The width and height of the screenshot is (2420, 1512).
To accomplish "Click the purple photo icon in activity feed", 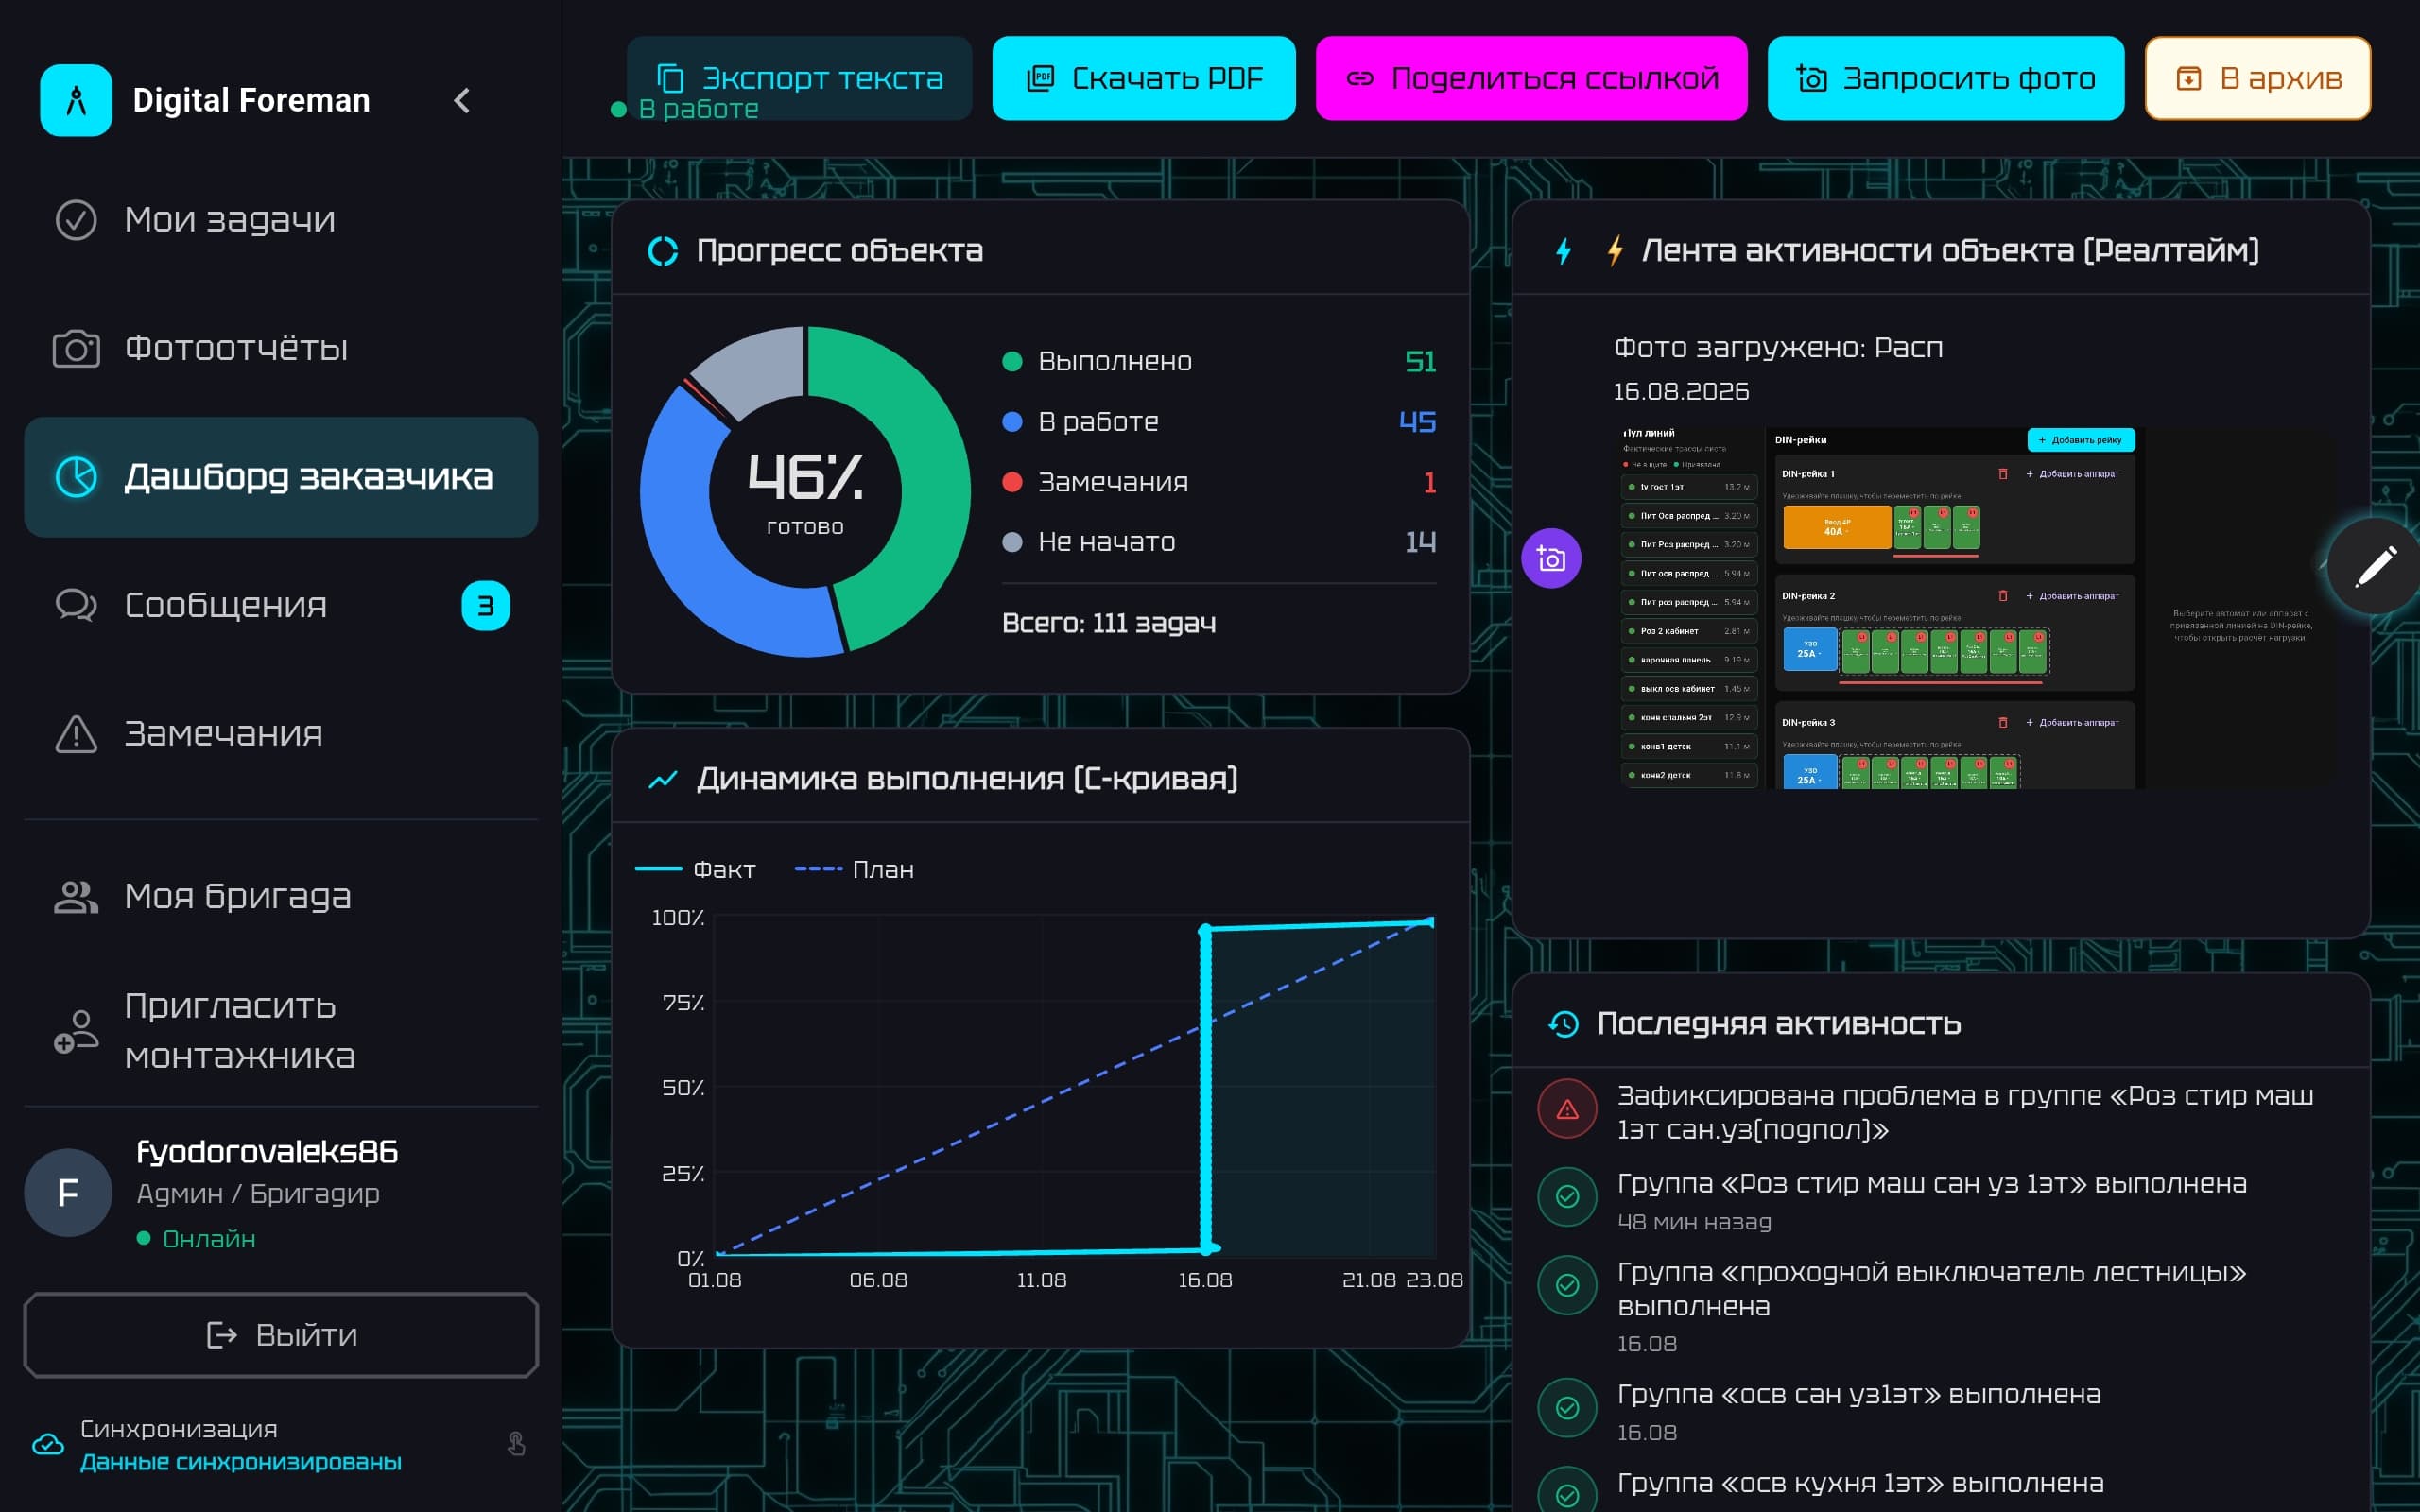I will (x=1551, y=558).
